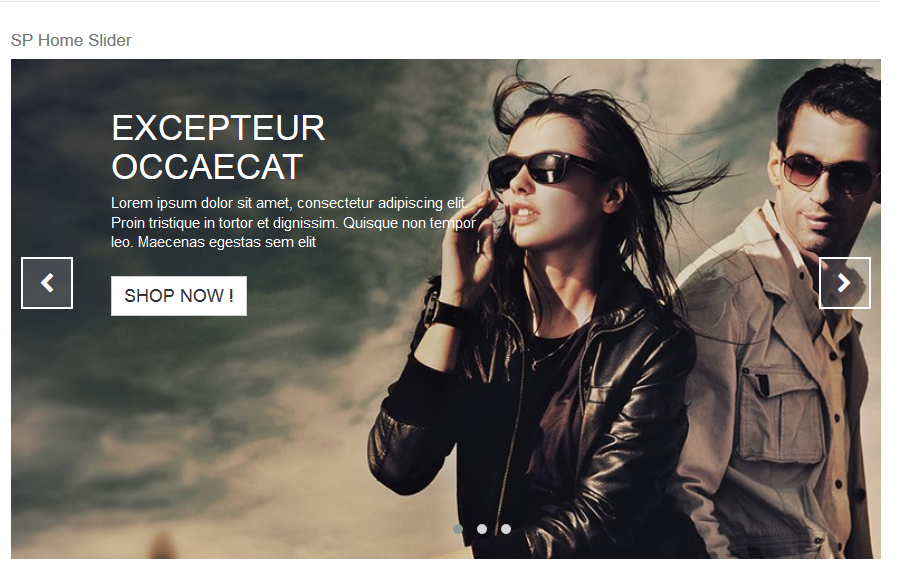900x580 pixels.
Task: Click the word EXCEPTEUR in banner title
Action: [x=218, y=127]
